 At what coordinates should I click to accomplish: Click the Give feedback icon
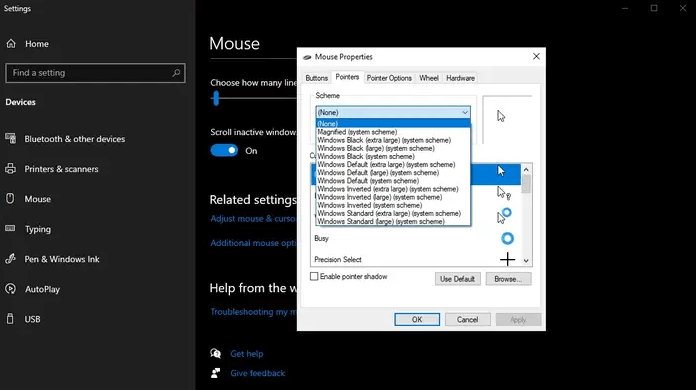216,373
